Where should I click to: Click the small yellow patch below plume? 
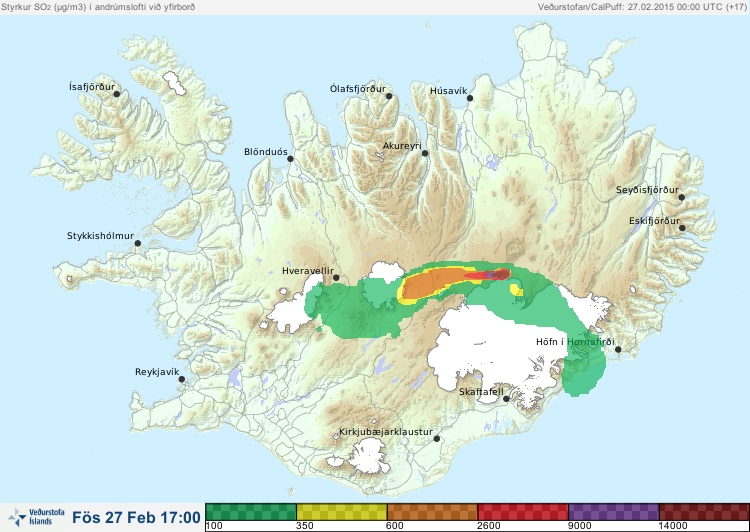[516, 290]
